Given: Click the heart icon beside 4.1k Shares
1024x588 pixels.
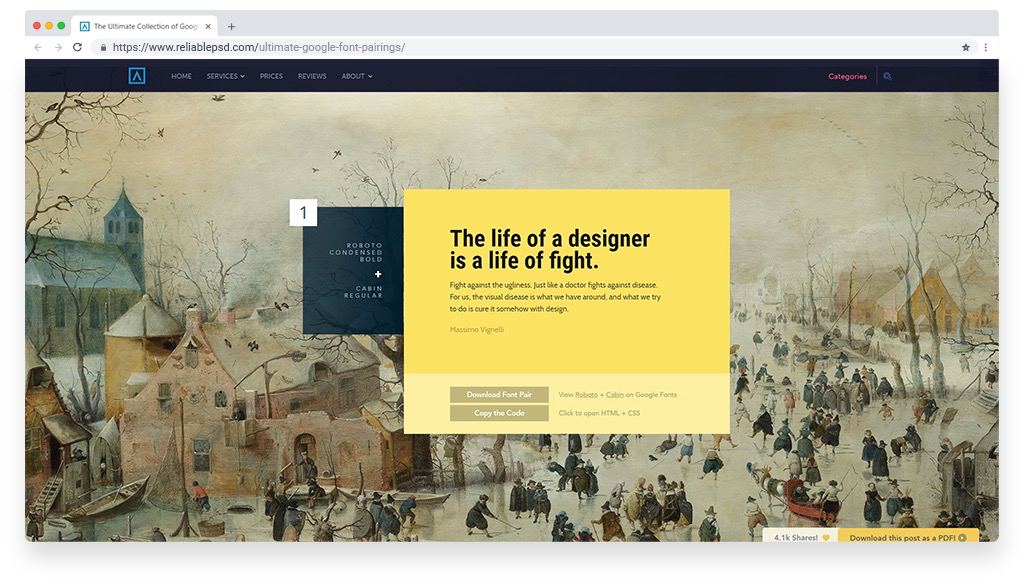Looking at the screenshot, I should click(825, 537).
